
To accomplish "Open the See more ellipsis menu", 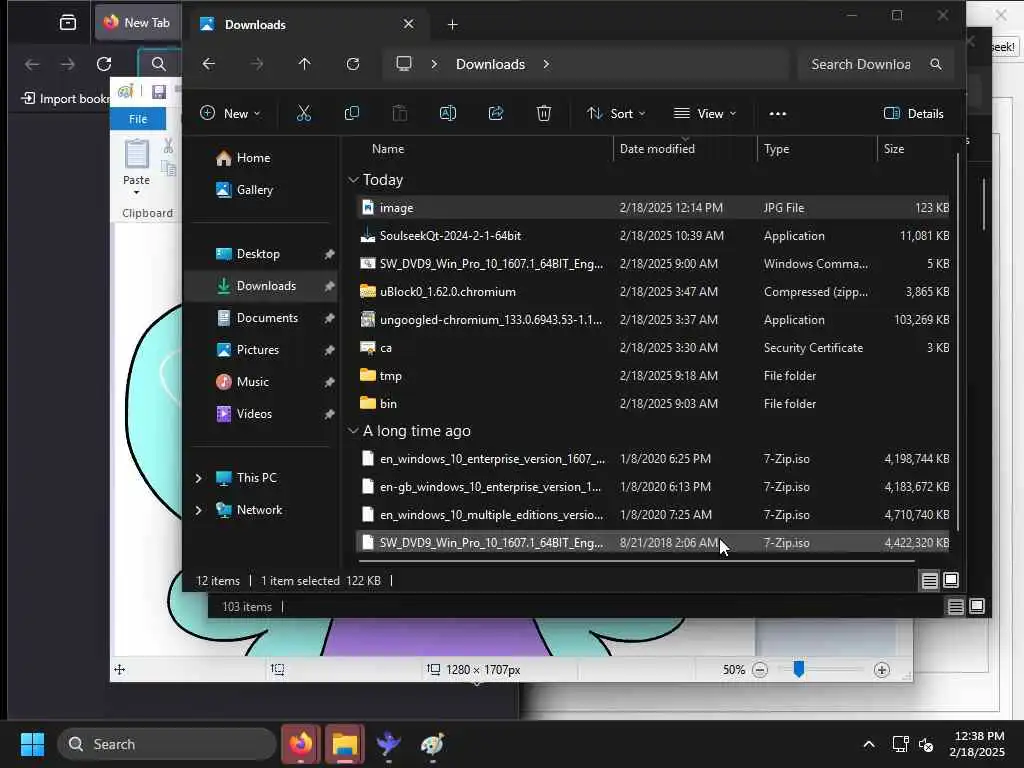I will click(x=777, y=114).
